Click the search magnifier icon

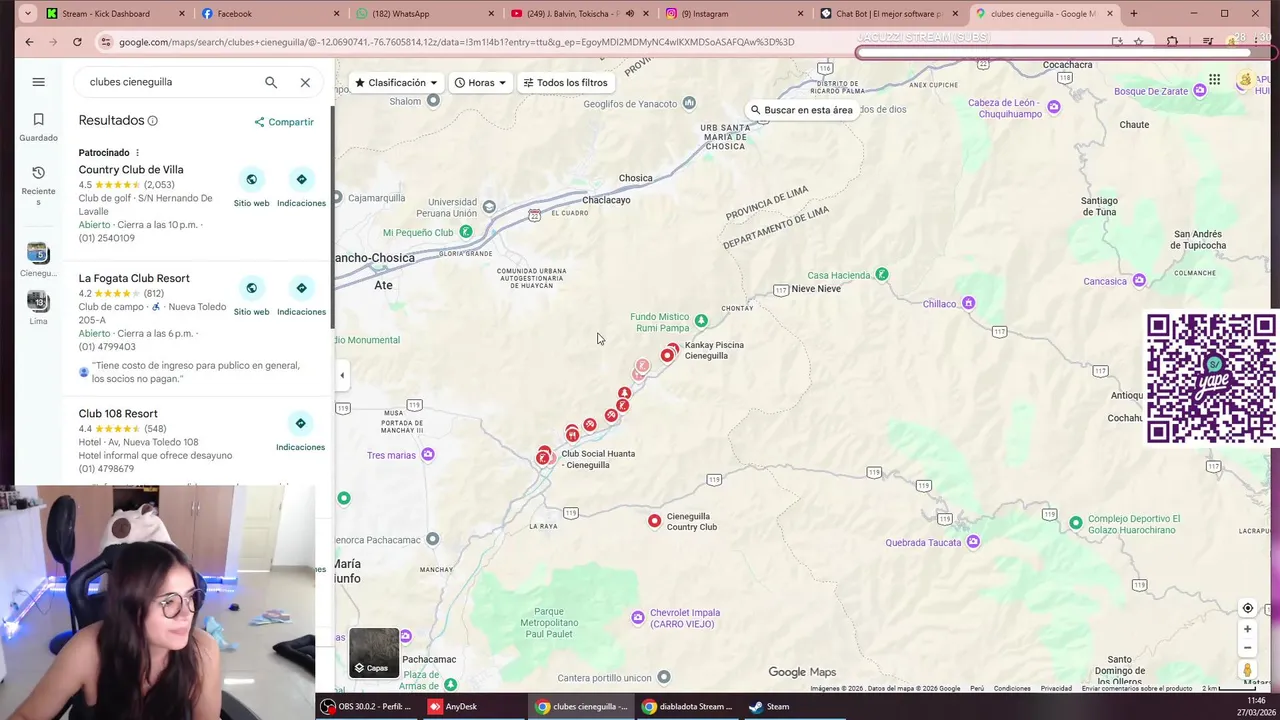click(x=271, y=82)
